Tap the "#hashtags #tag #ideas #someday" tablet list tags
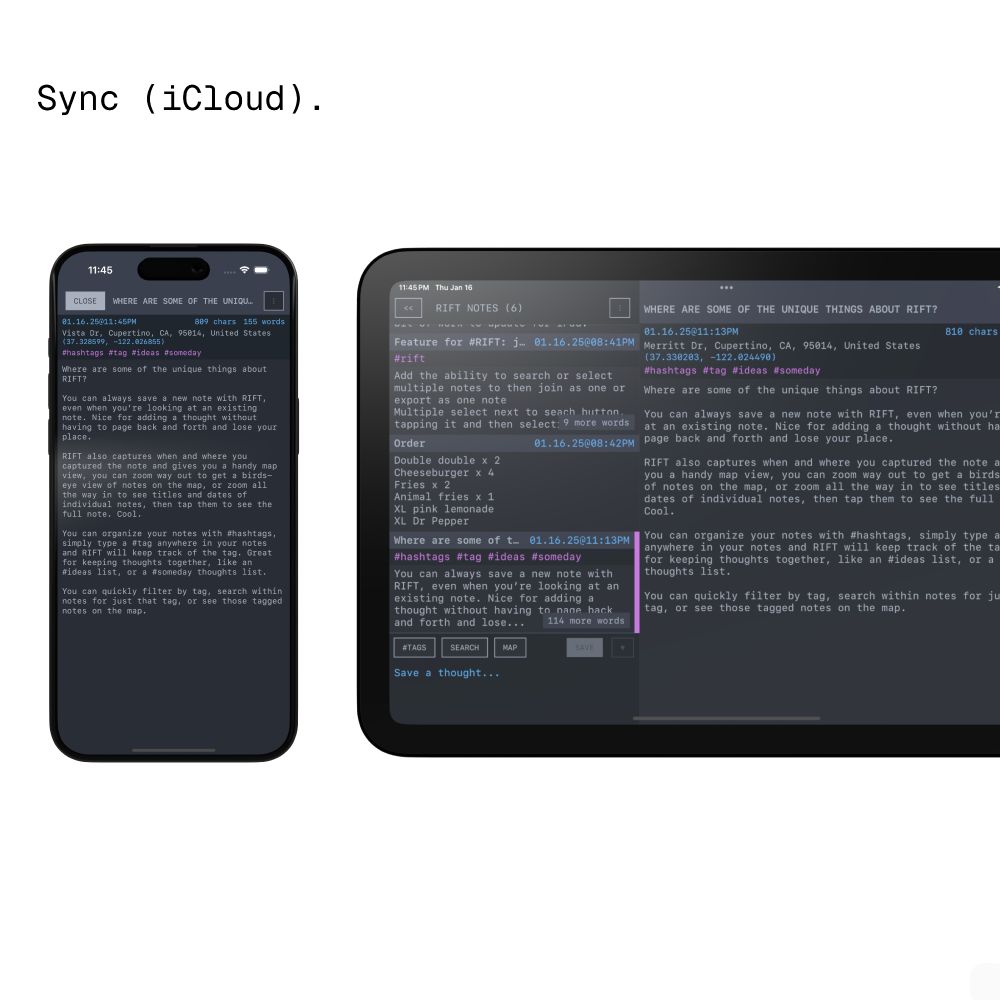The image size is (1000, 1000). [487, 557]
